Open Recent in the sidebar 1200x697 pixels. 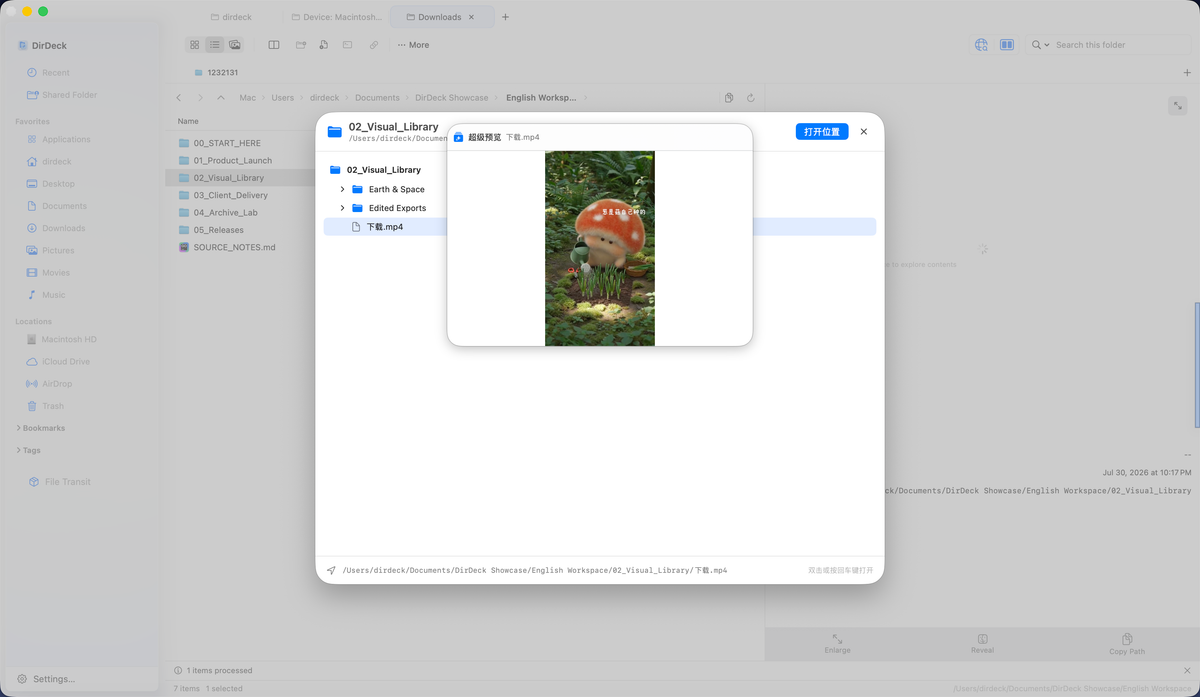(56, 73)
